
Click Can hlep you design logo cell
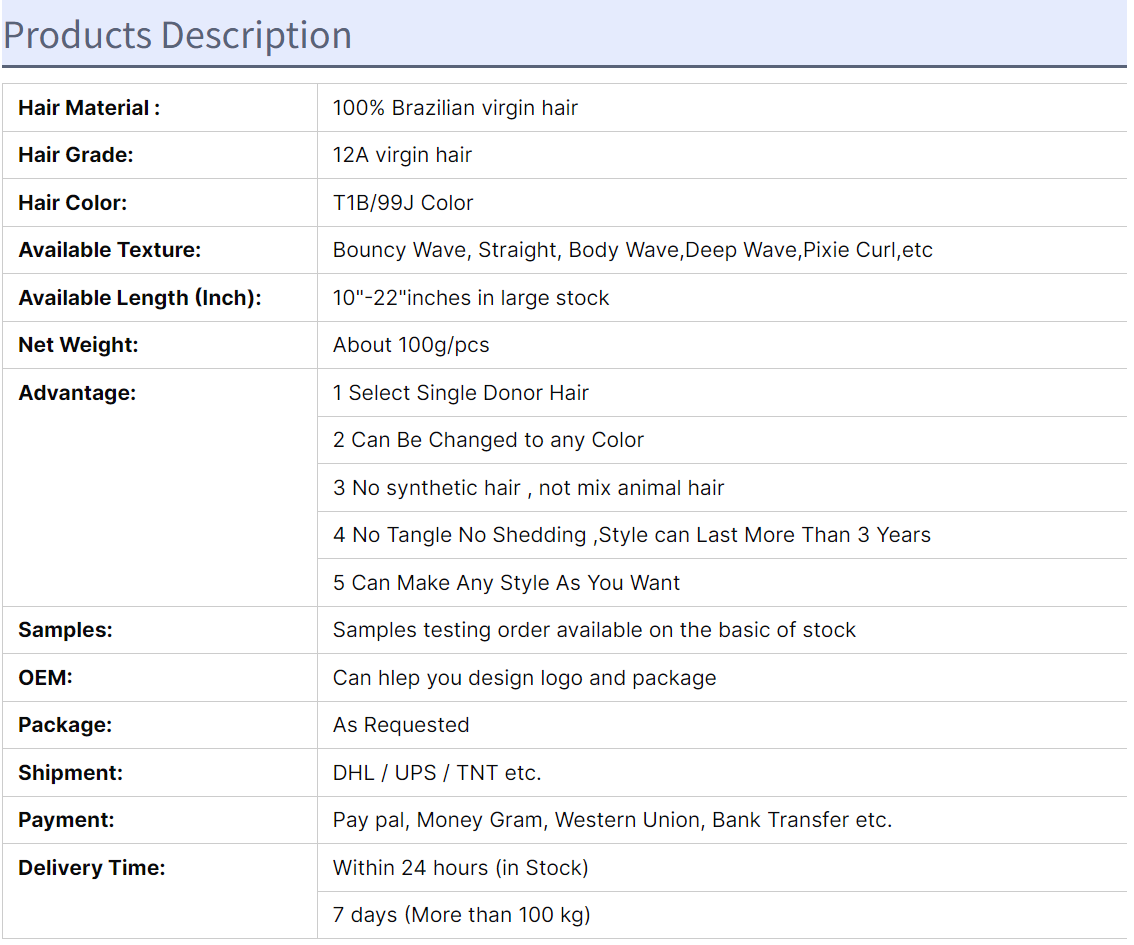coord(524,677)
